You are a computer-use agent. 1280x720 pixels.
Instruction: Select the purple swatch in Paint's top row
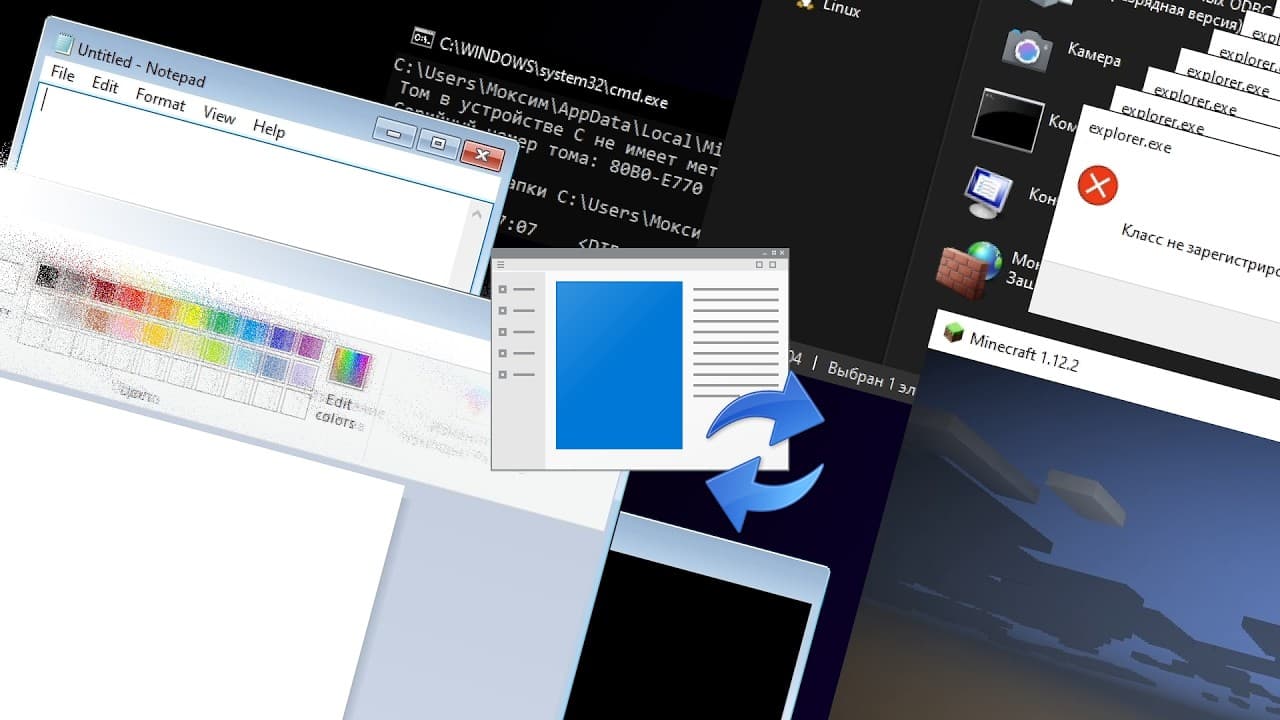[x=310, y=346]
